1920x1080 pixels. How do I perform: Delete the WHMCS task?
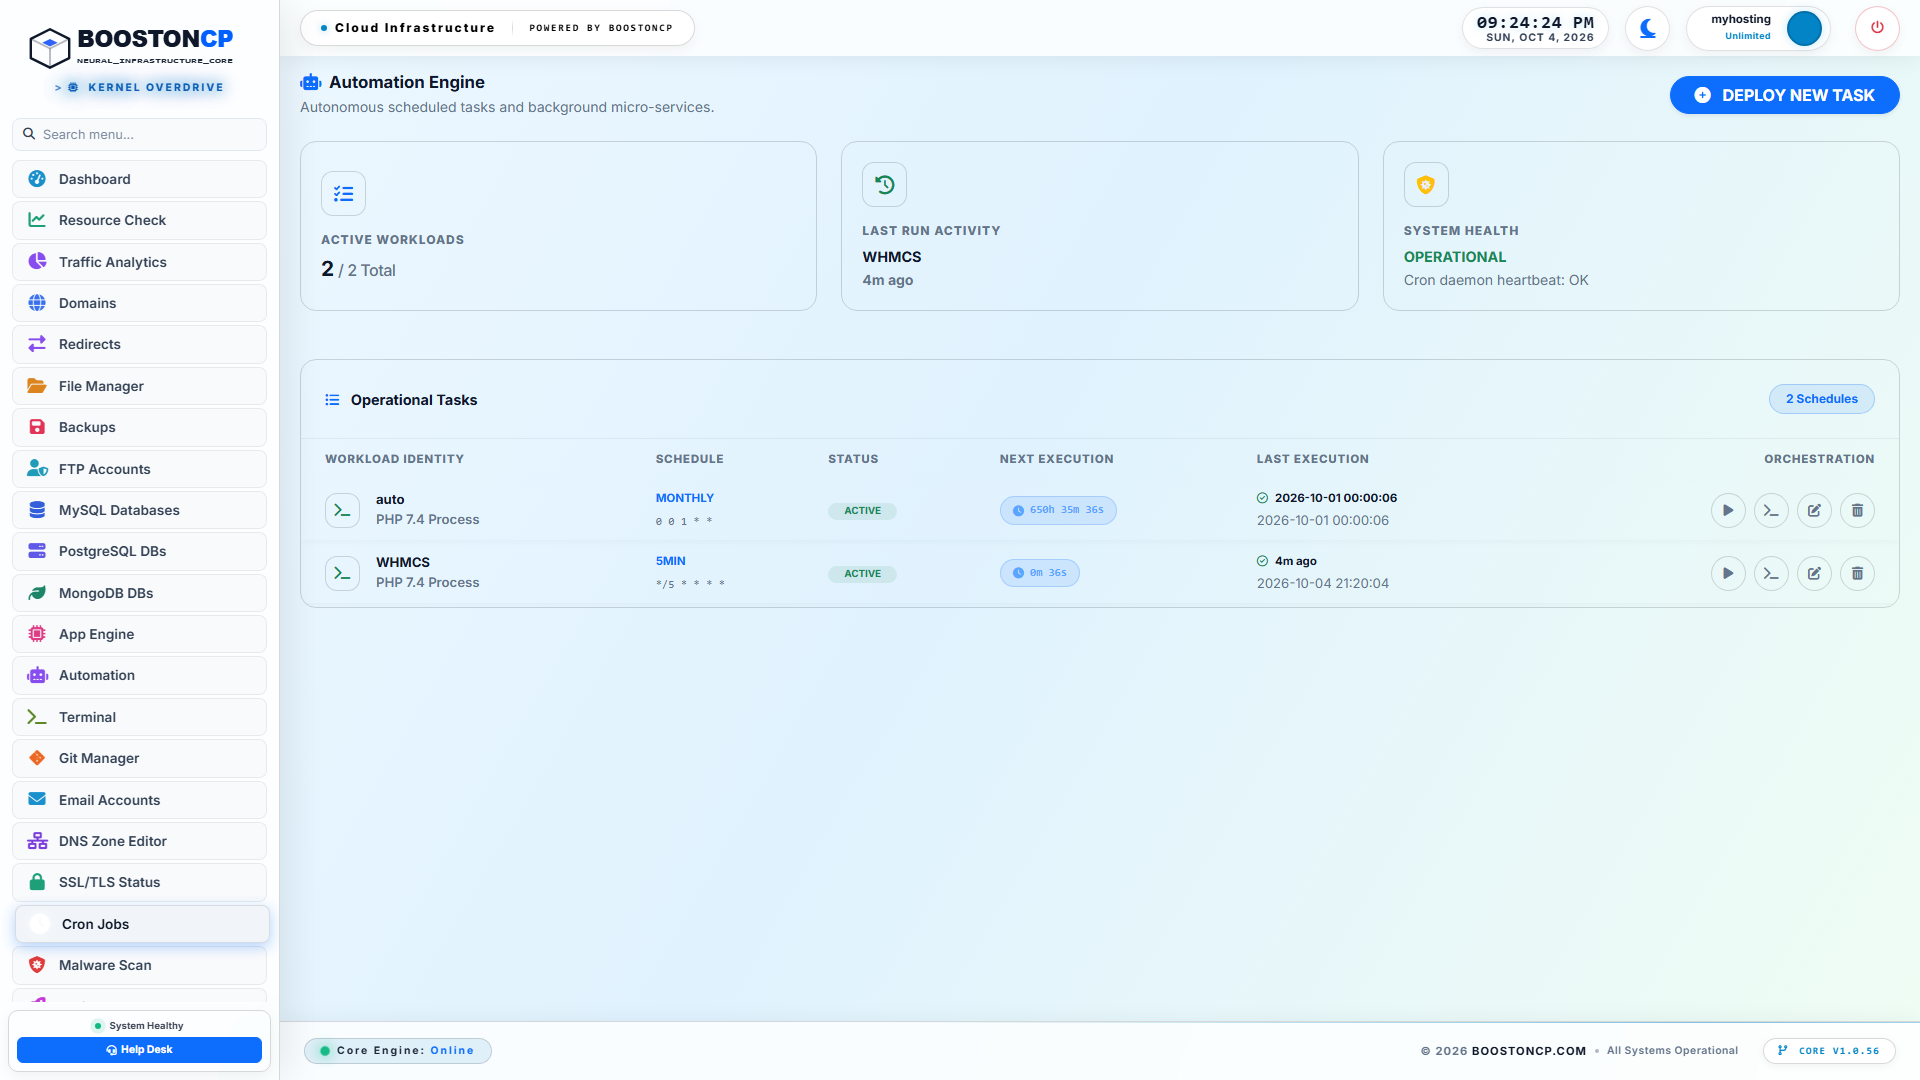1857,573
